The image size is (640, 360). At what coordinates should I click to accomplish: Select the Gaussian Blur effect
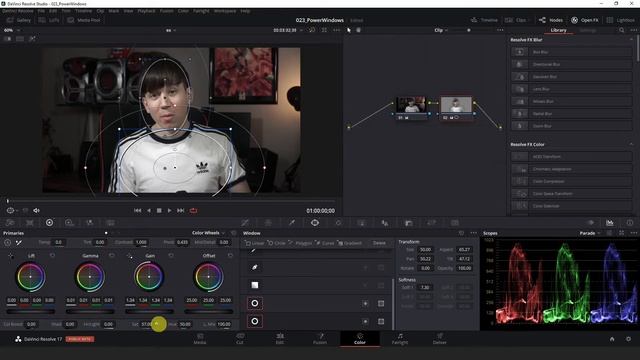[571, 76]
